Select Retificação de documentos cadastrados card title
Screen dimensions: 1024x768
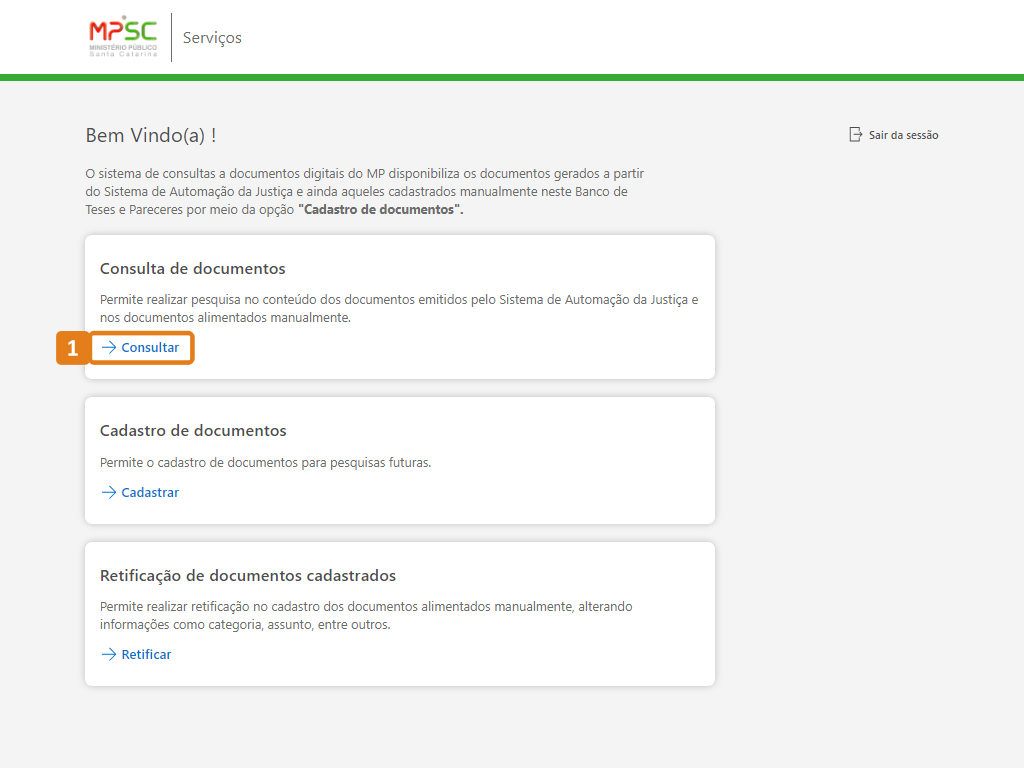pyautogui.click(x=248, y=576)
